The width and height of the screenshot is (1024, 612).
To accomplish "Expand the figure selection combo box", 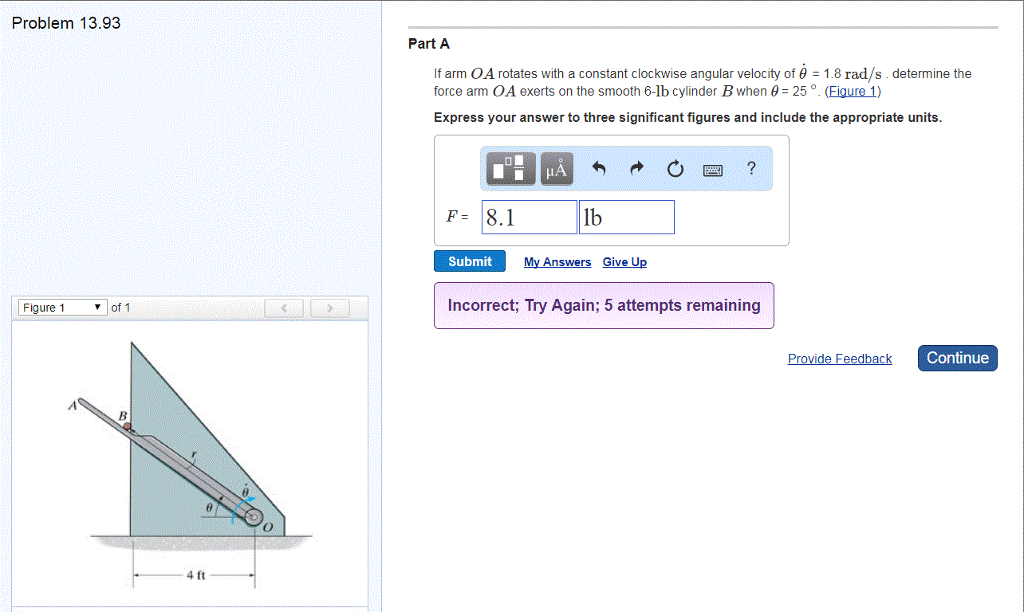I will click(61, 308).
